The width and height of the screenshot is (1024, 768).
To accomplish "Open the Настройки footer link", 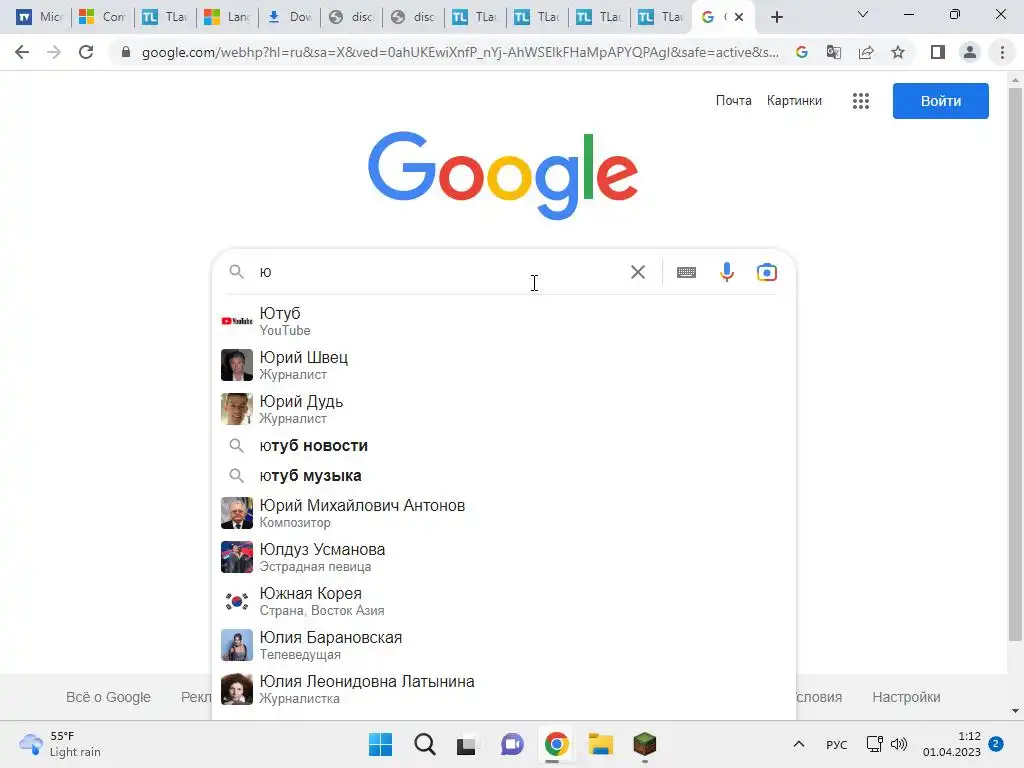I will click(x=906, y=697).
